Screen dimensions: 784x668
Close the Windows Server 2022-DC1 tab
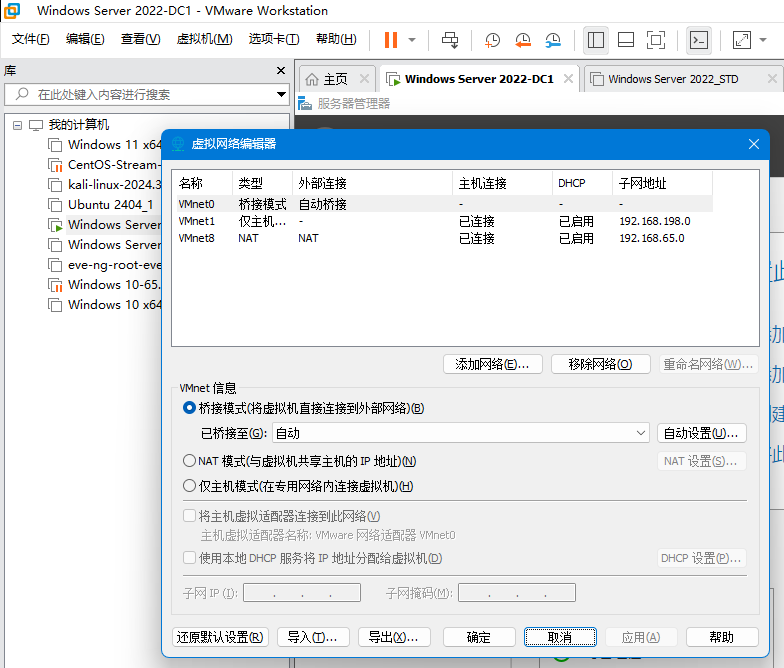click(568, 78)
